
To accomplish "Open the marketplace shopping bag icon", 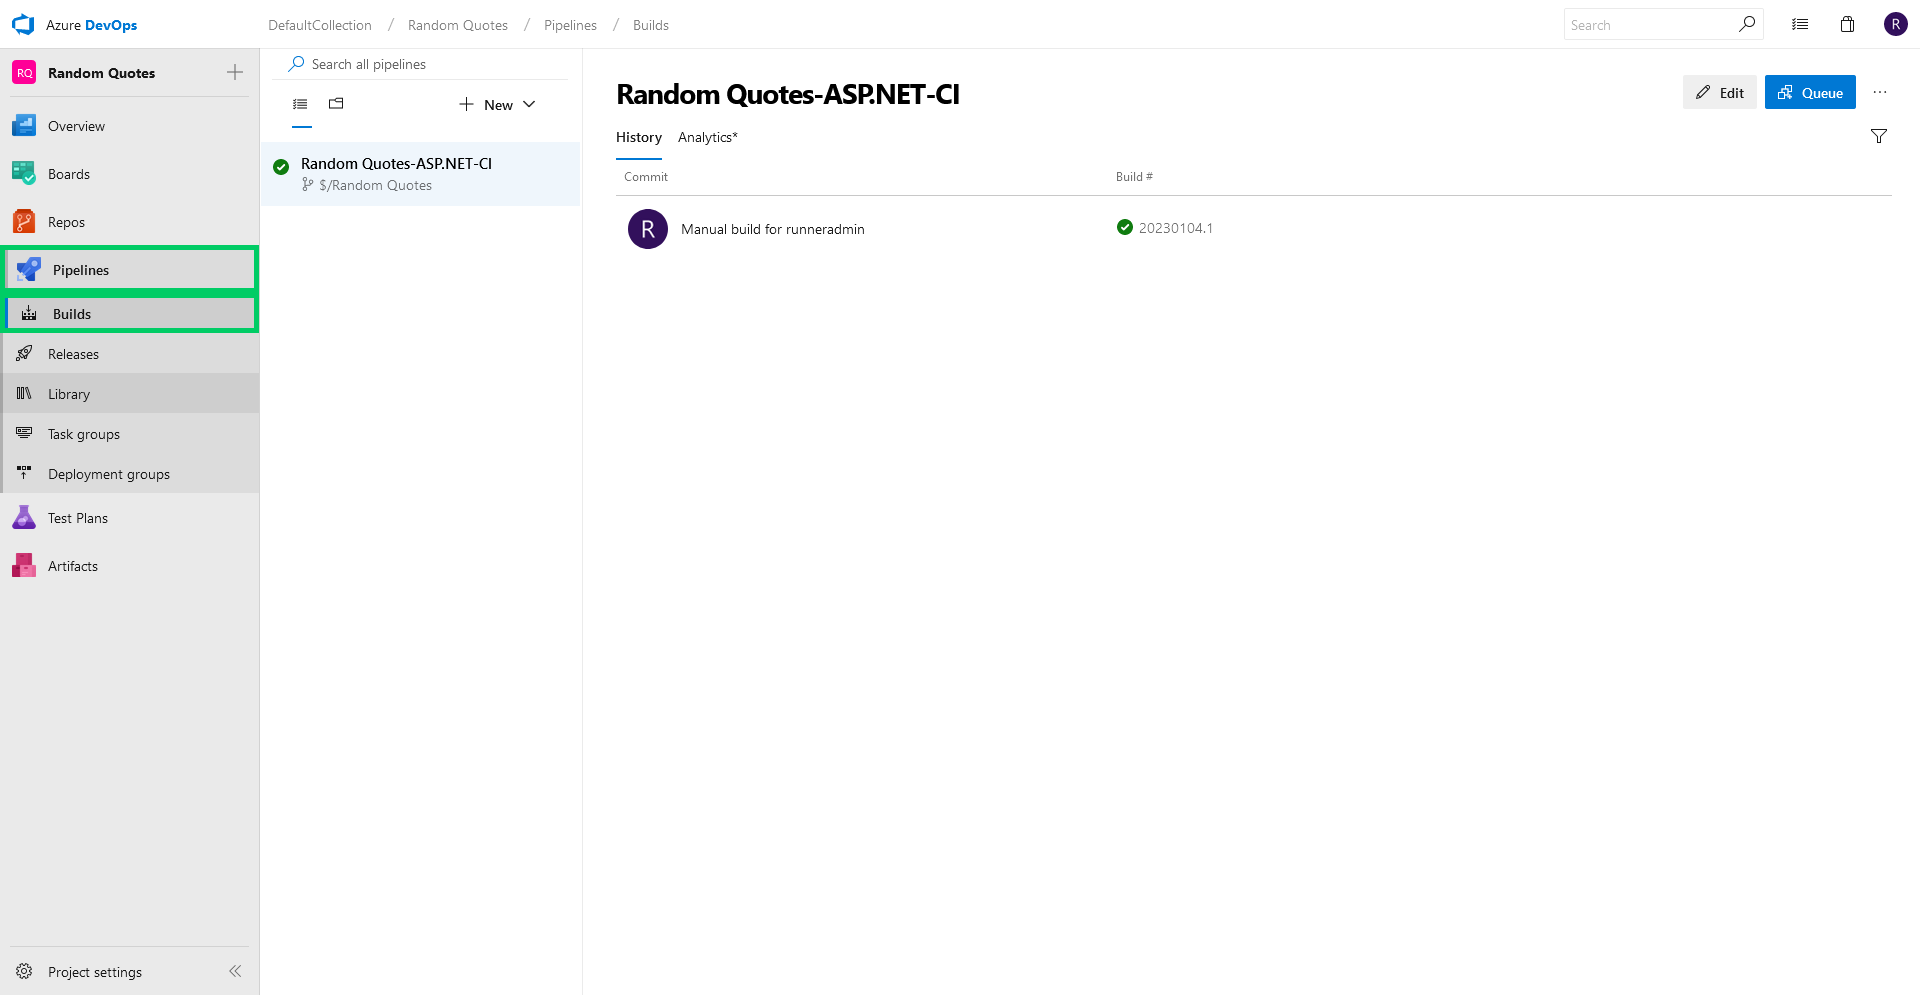I will click(x=1848, y=24).
